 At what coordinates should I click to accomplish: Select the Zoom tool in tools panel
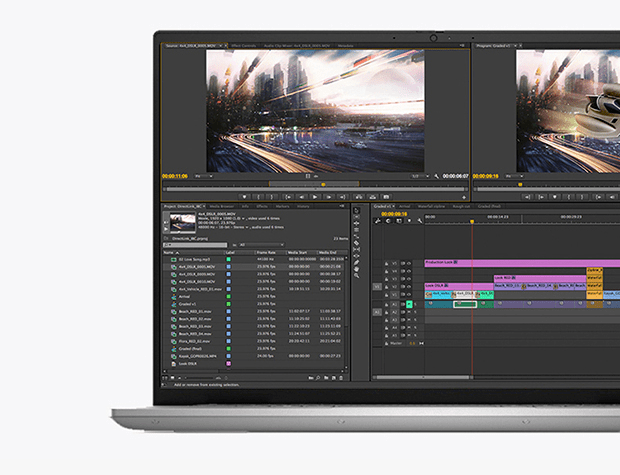[356, 275]
